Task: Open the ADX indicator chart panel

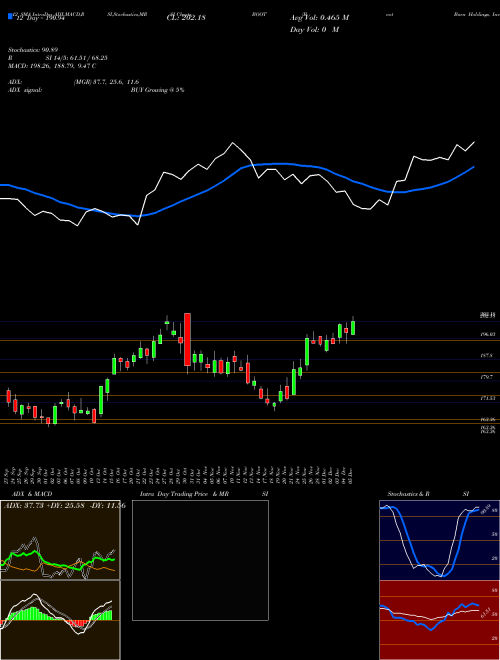Action: [60, 540]
